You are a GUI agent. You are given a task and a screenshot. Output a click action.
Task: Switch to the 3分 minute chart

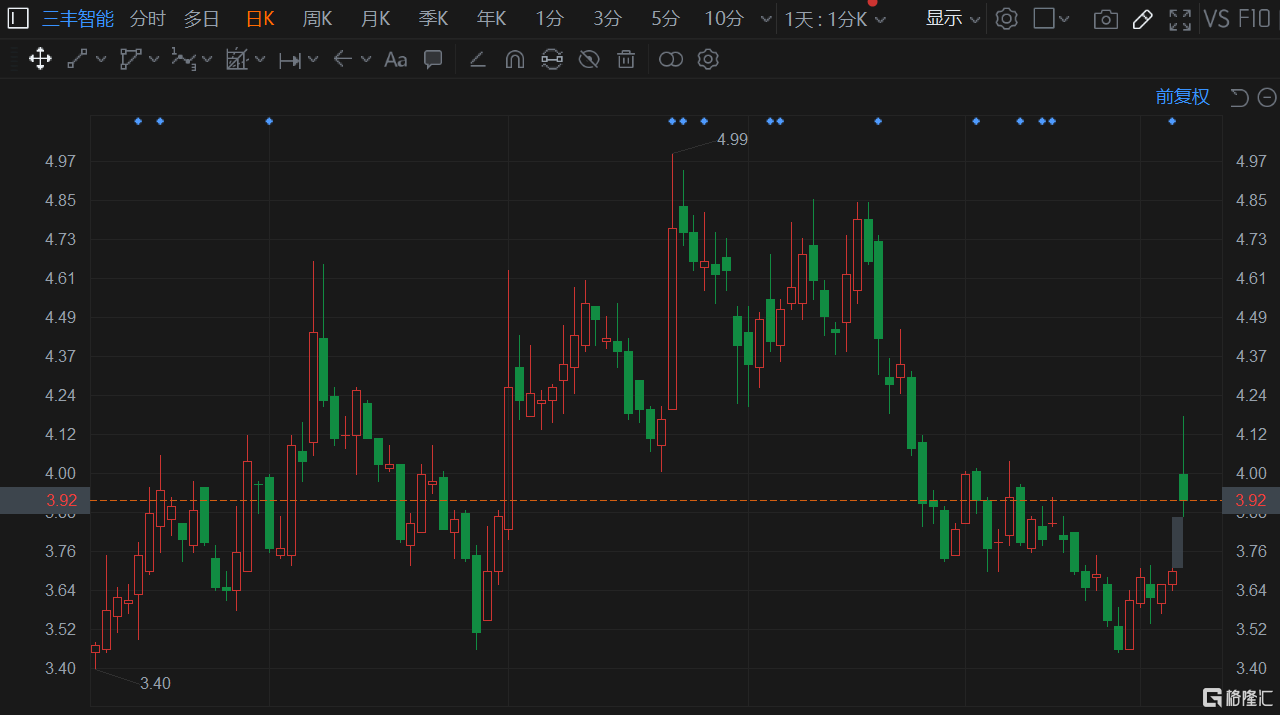pyautogui.click(x=607, y=18)
